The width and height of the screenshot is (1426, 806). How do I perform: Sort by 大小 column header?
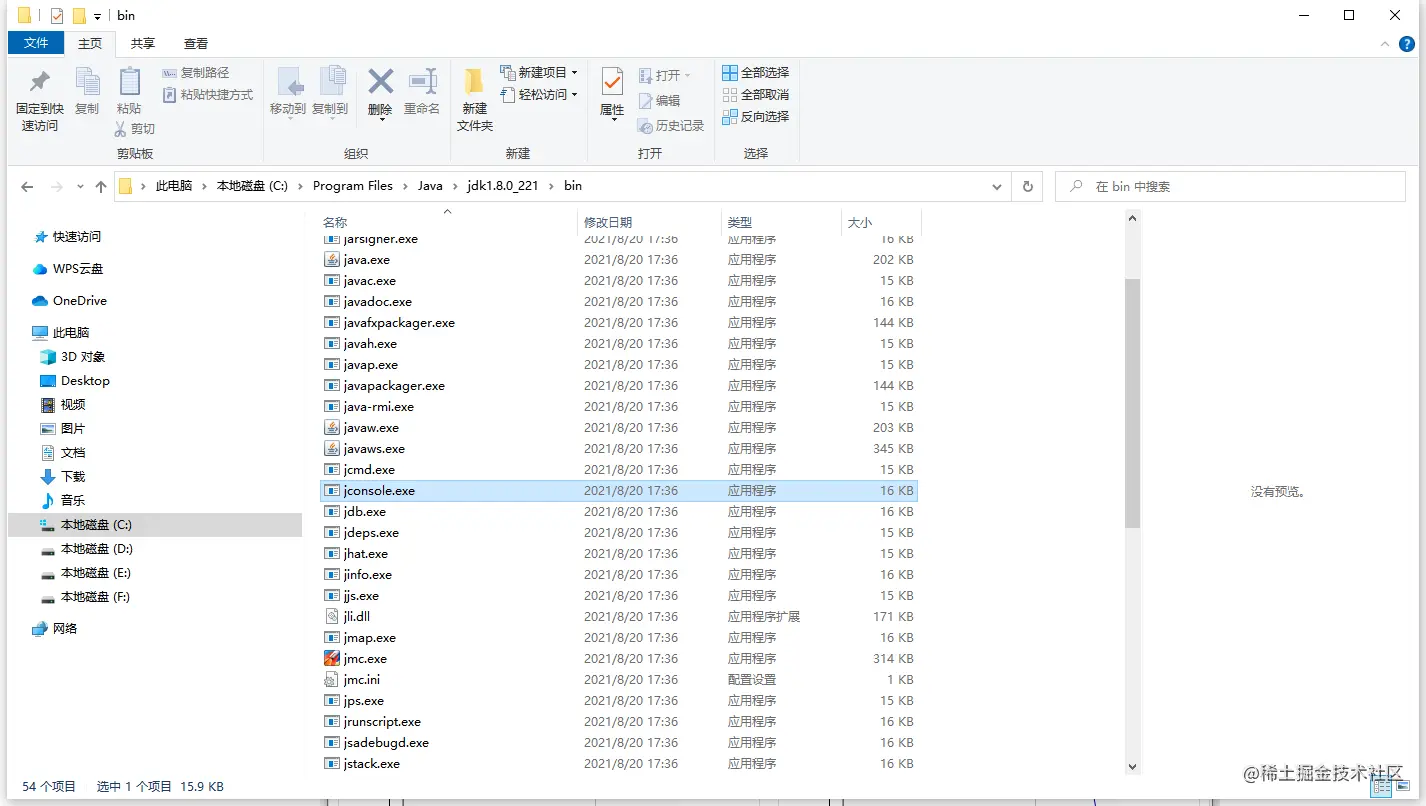[860, 222]
